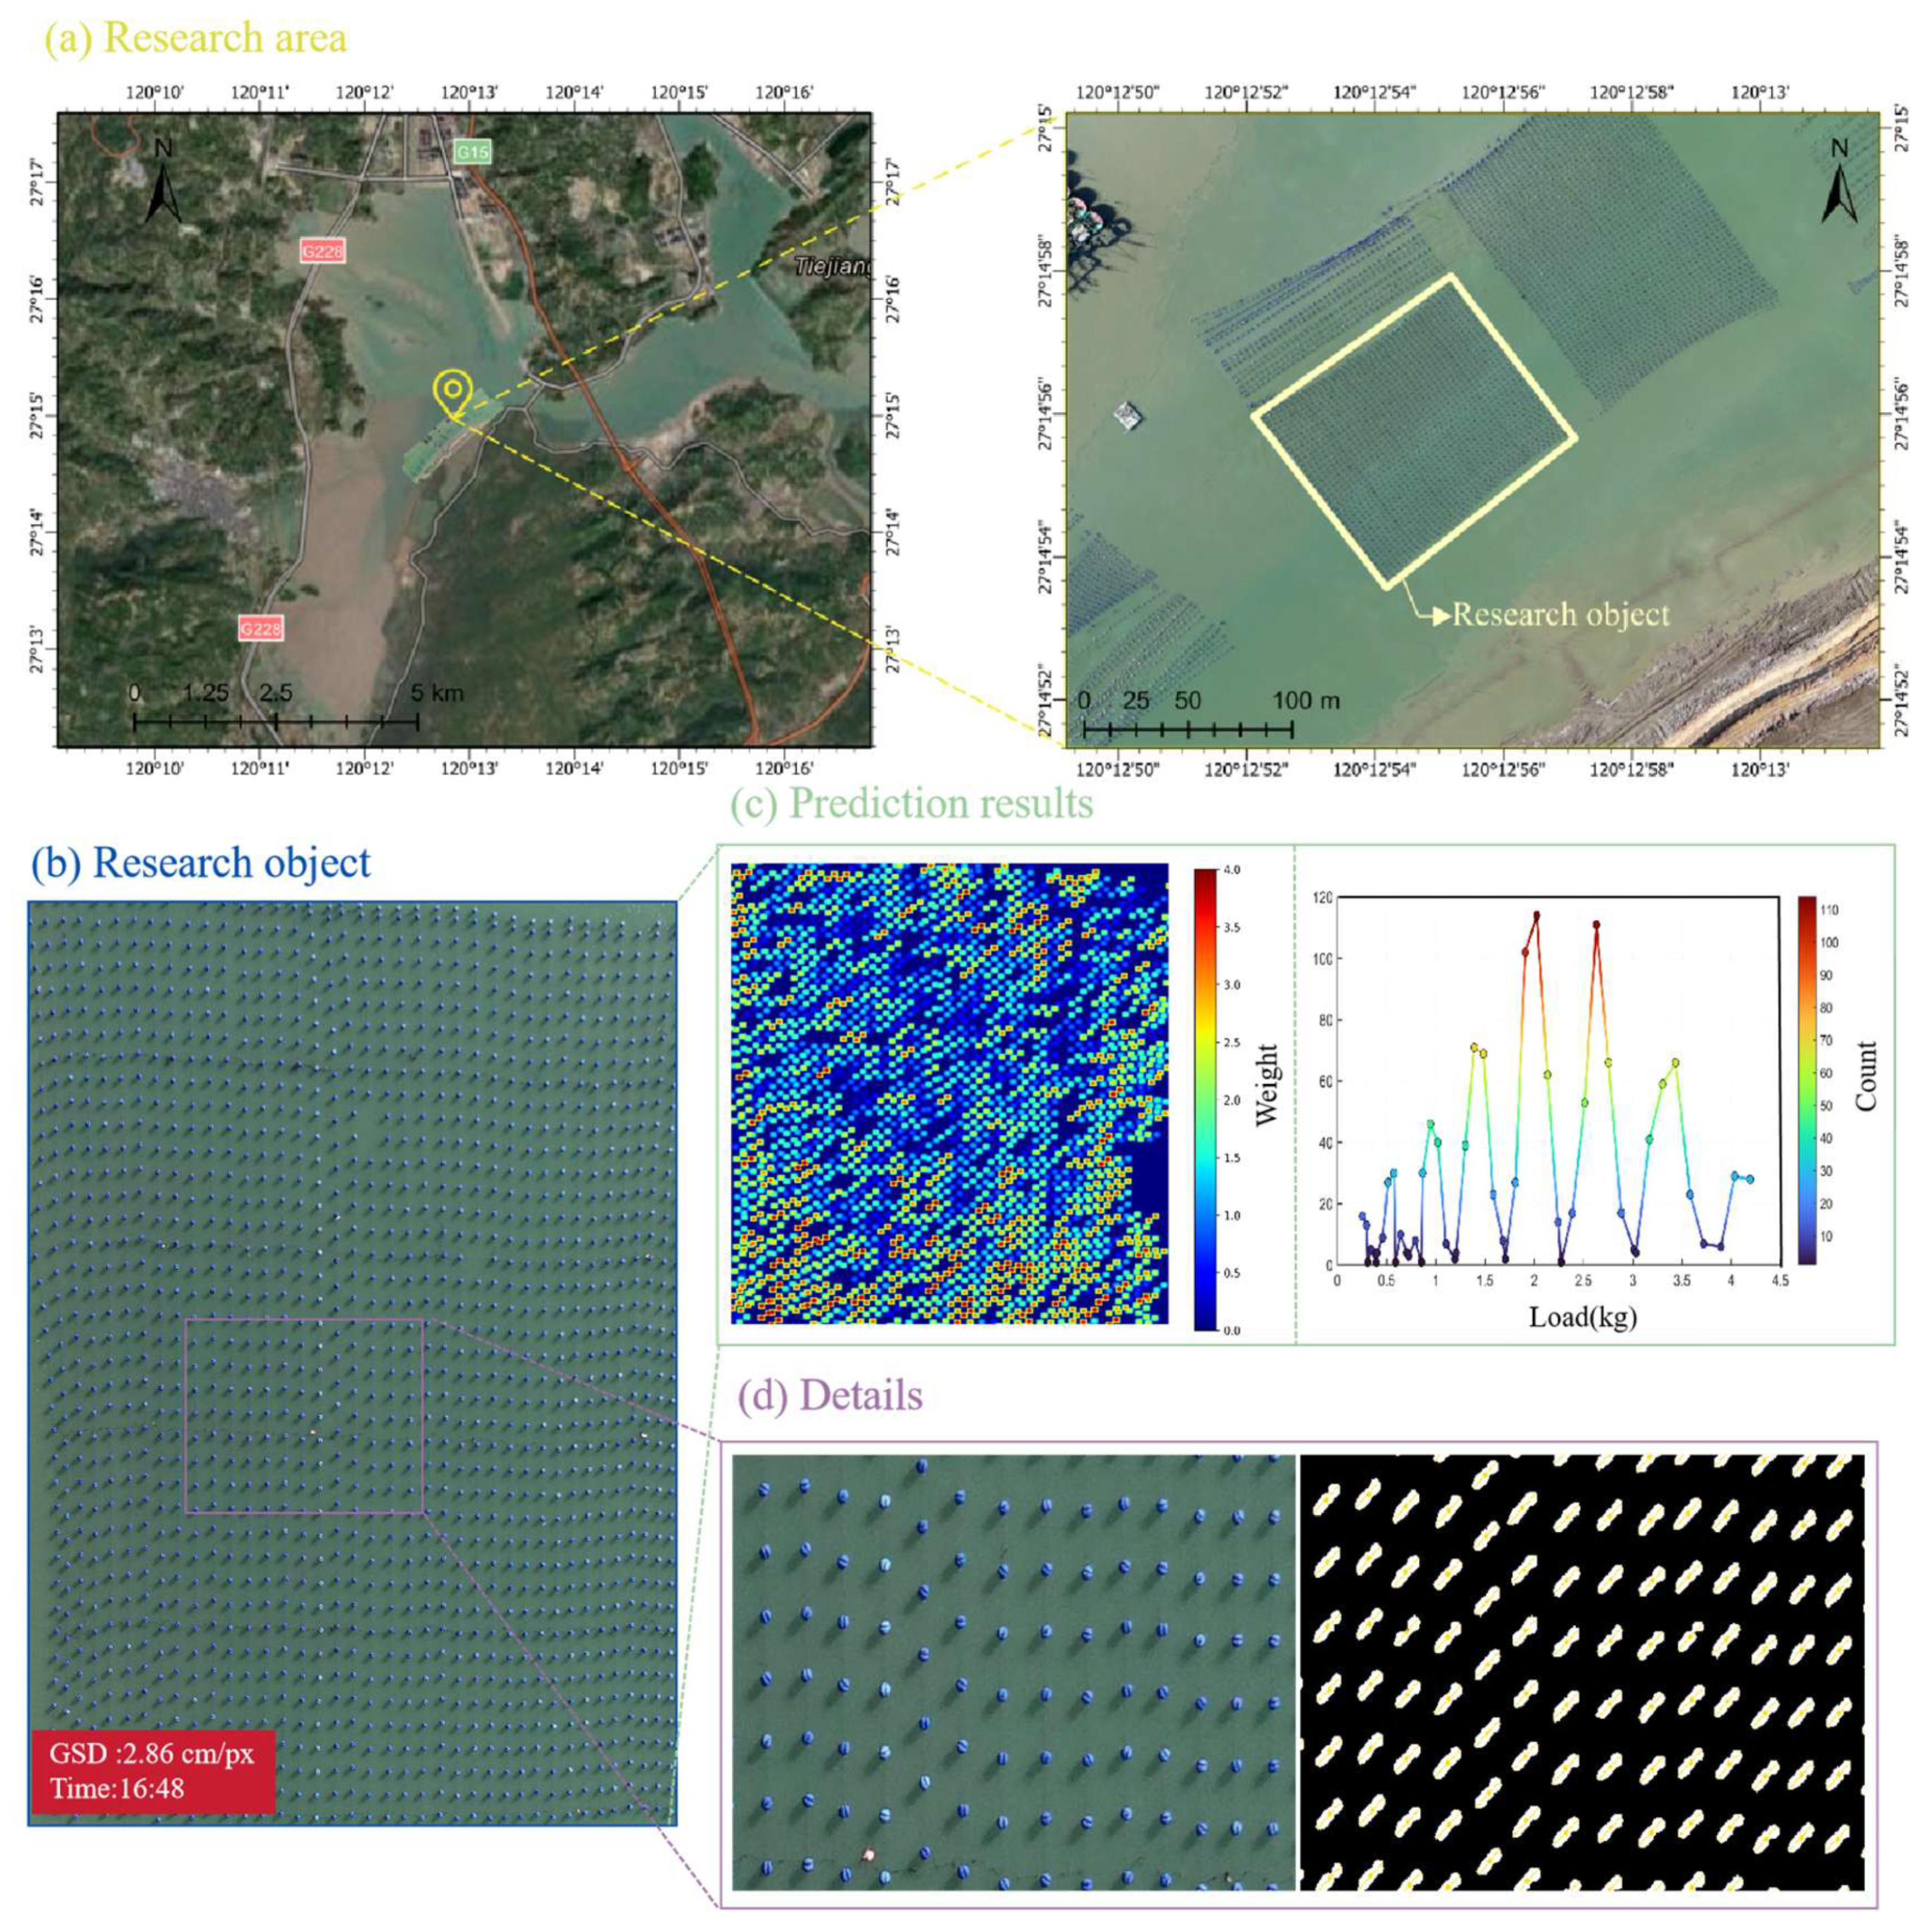
Task: Click the small white platform structure
Action: [x=1127, y=416]
